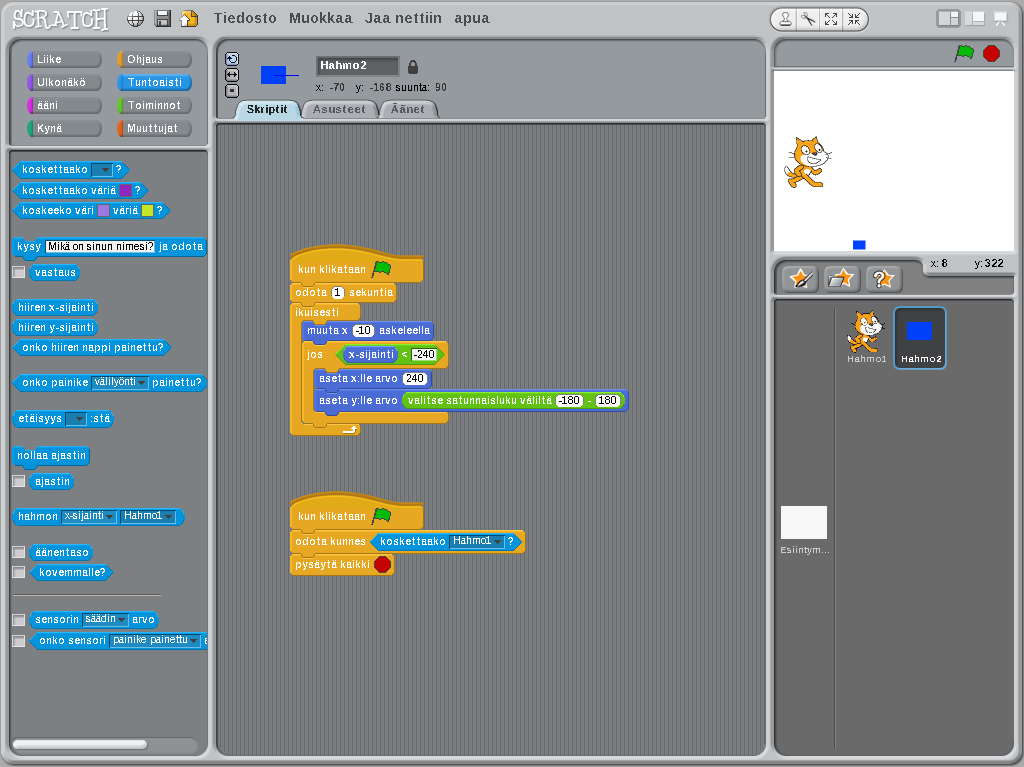Image resolution: width=1024 pixels, height=767 pixels.
Task: Check the ajastin reporter checkbox
Action: click(x=19, y=481)
